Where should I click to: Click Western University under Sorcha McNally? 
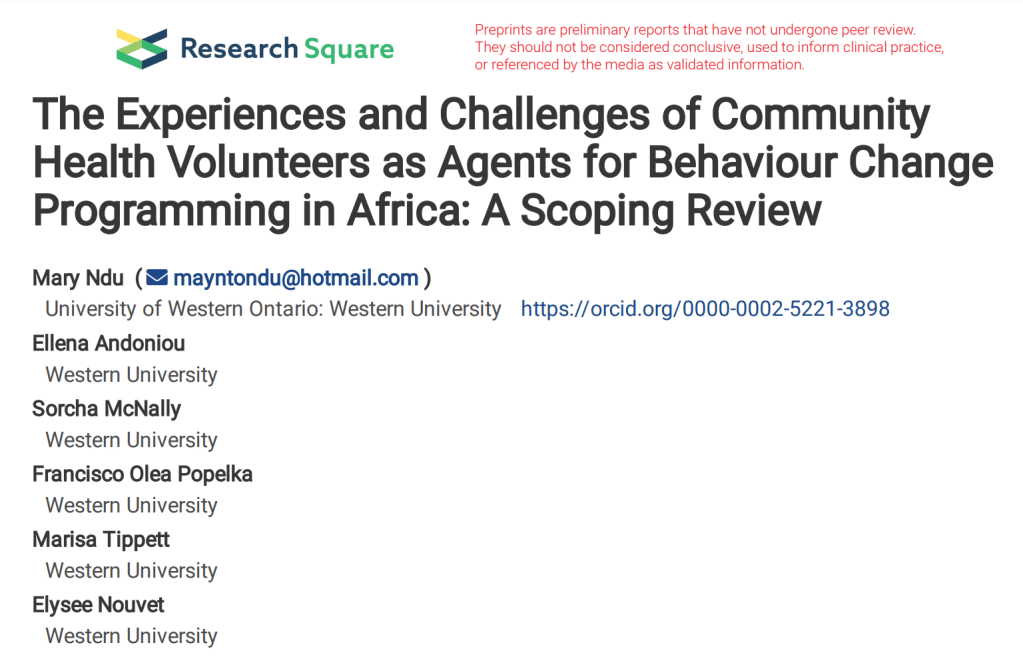pos(131,440)
